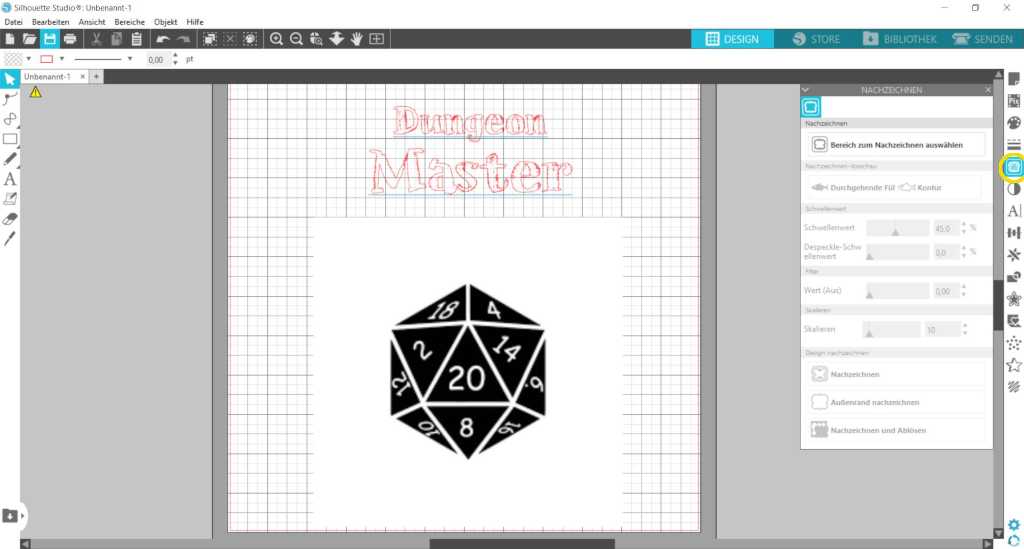Screen dimensions: 1024x549
Task: Open the half-filled circle panel icon
Action: (1014, 189)
